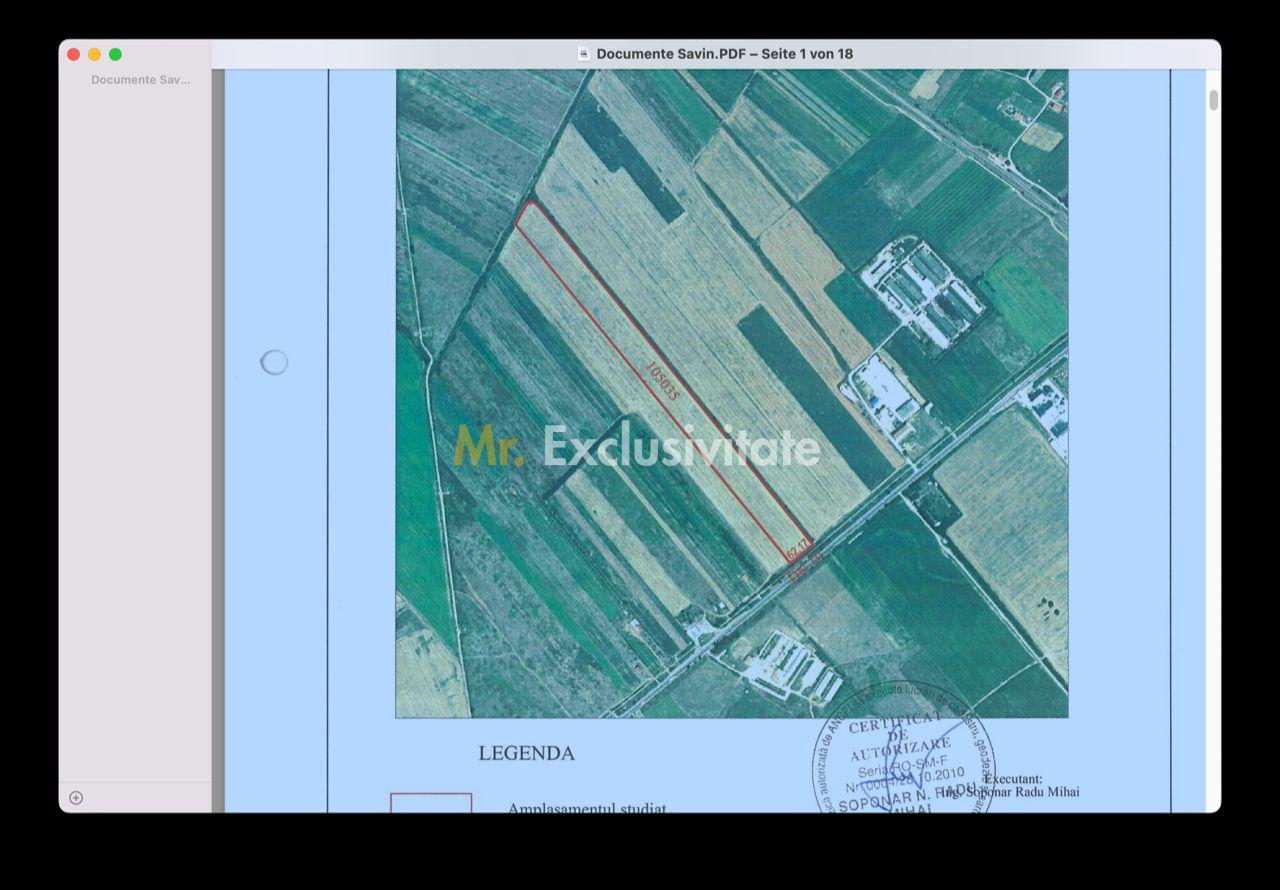
Task: Close the Documente Savin.PDF window
Action: [74, 54]
